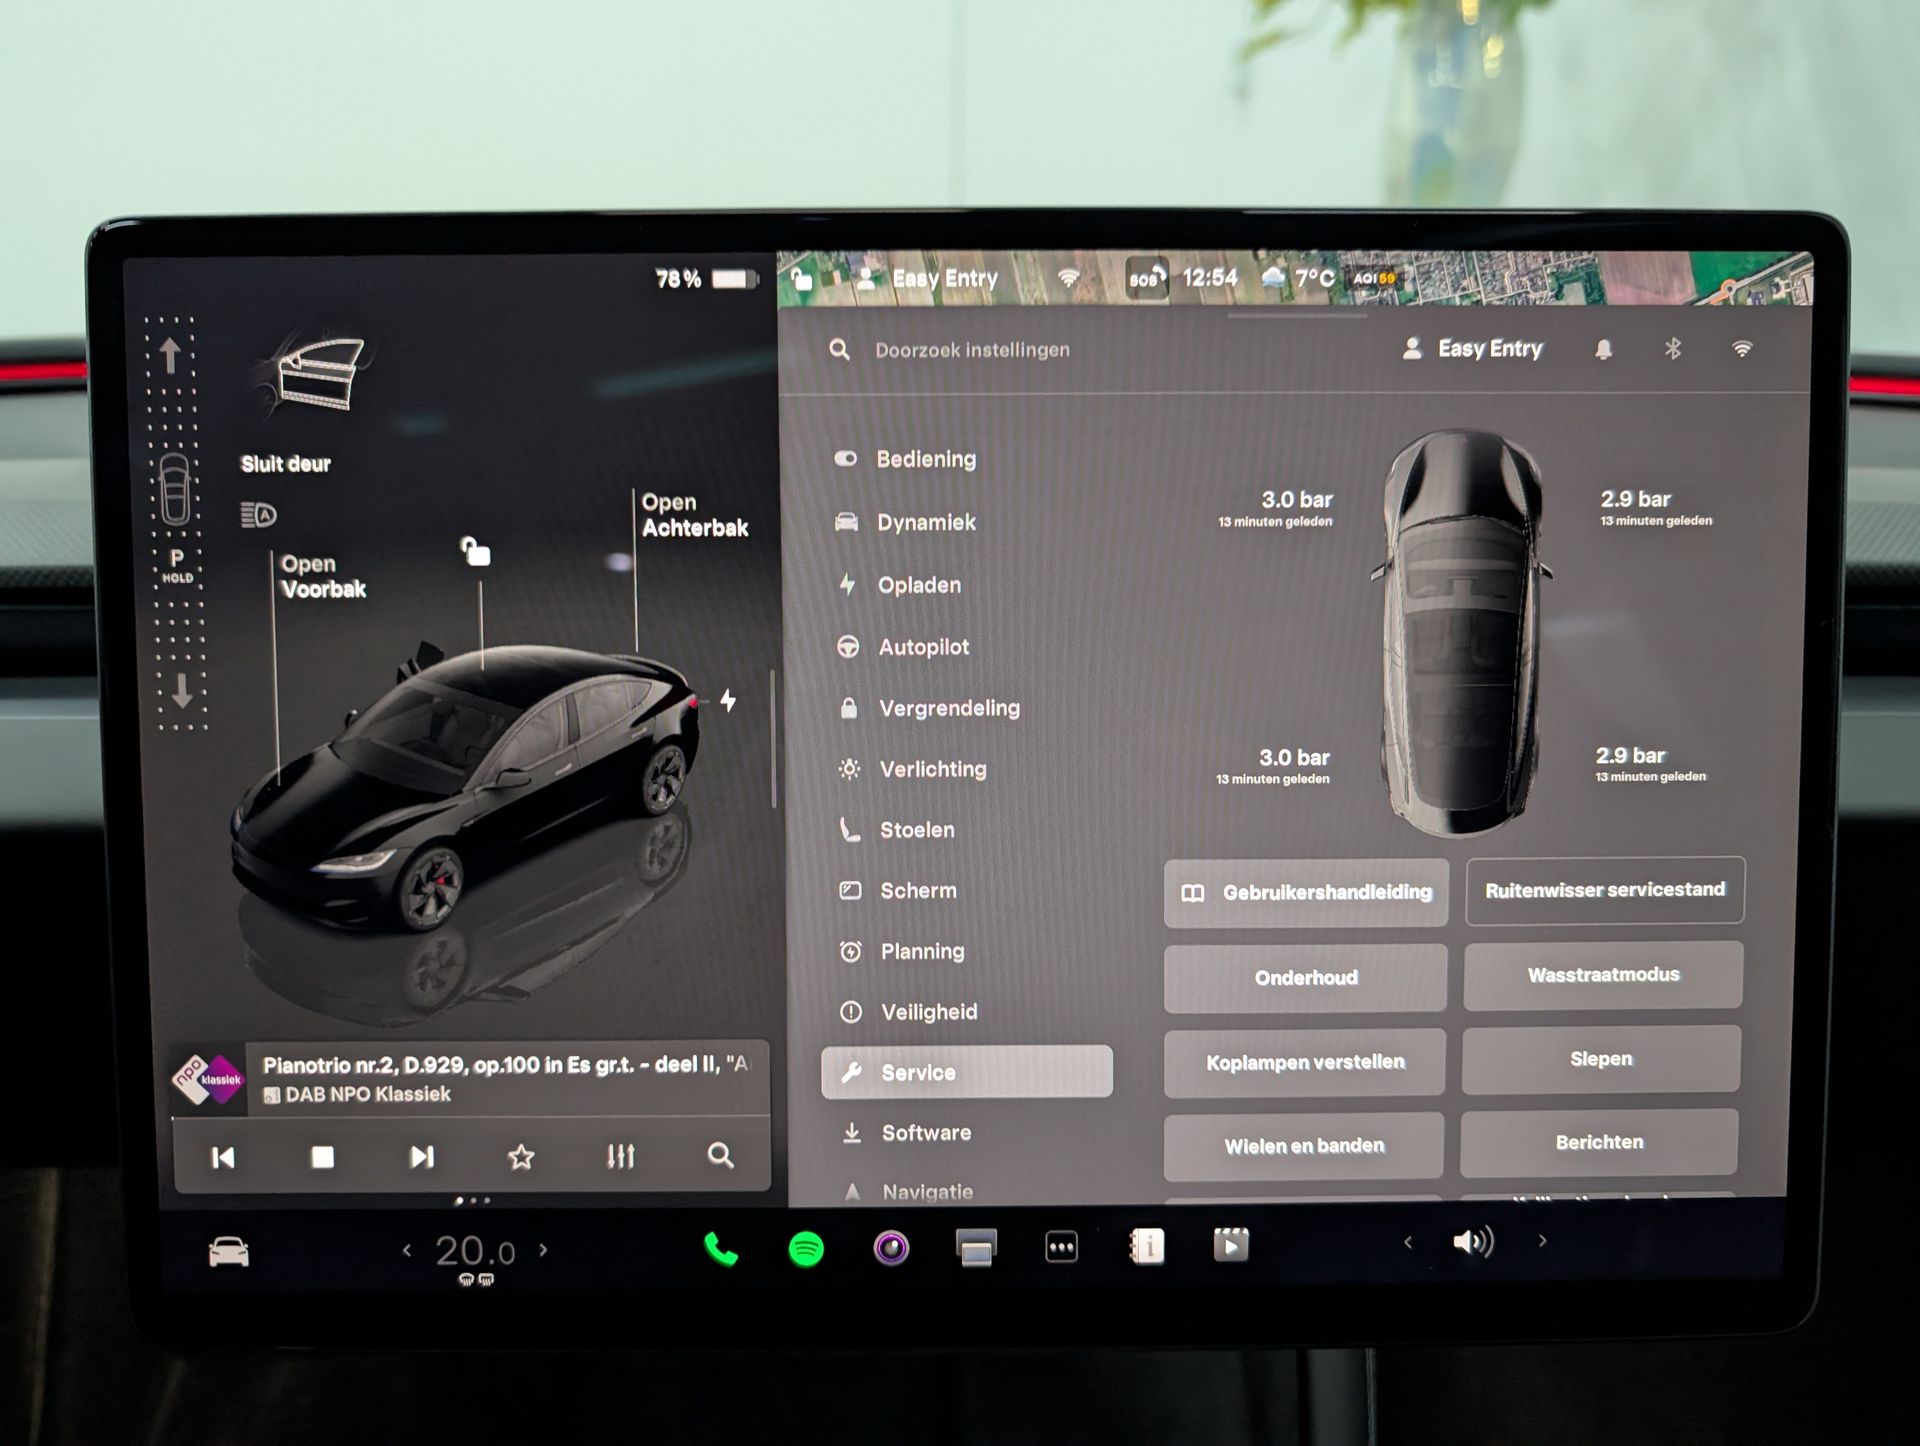Decrease volume with left chevron

(x=1408, y=1242)
